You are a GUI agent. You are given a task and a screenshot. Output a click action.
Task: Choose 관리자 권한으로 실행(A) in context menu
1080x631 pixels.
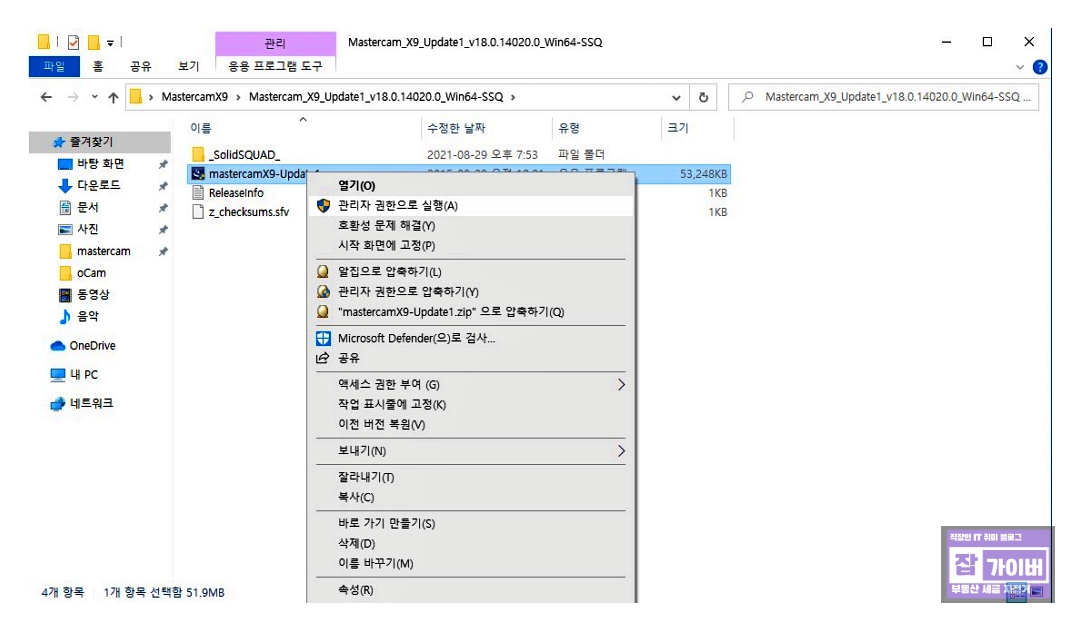point(470,205)
